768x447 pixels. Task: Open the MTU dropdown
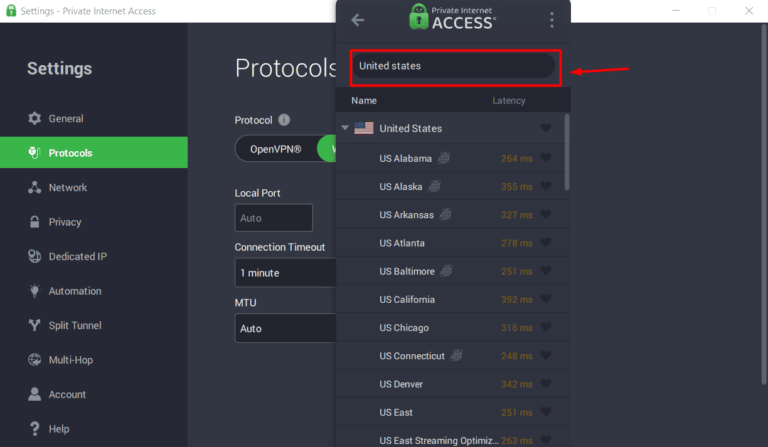pyautogui.click(x=285, y=328)
